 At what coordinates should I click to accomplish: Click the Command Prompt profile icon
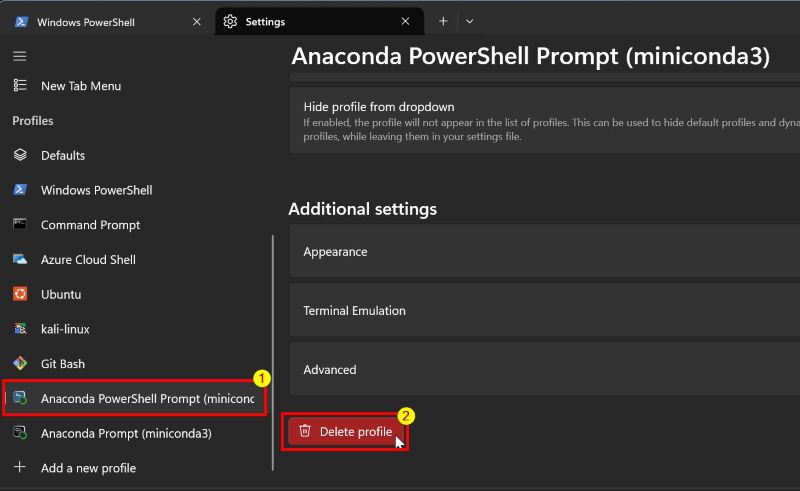(x=19, y=224)
